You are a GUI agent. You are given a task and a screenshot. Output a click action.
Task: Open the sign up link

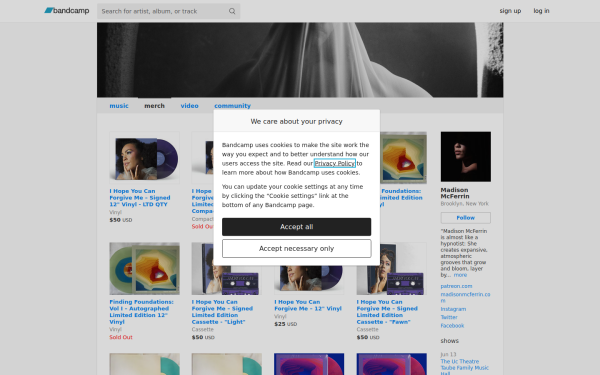pyautogui.click(x=510, y=11)
